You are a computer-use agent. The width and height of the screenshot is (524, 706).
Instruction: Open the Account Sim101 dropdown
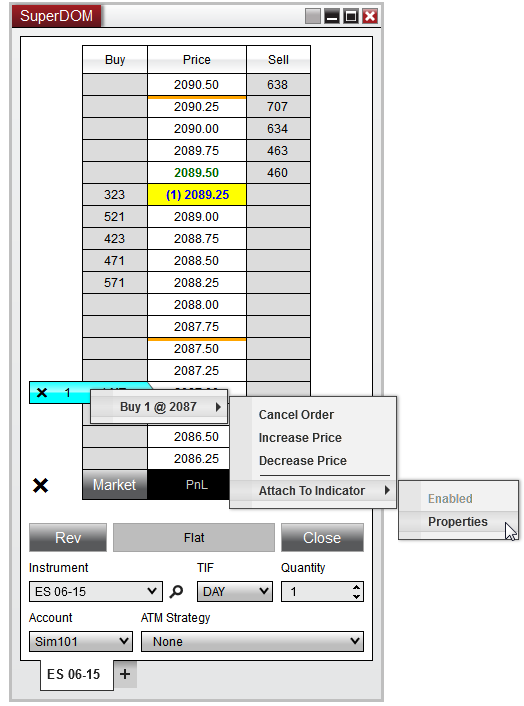81,641
